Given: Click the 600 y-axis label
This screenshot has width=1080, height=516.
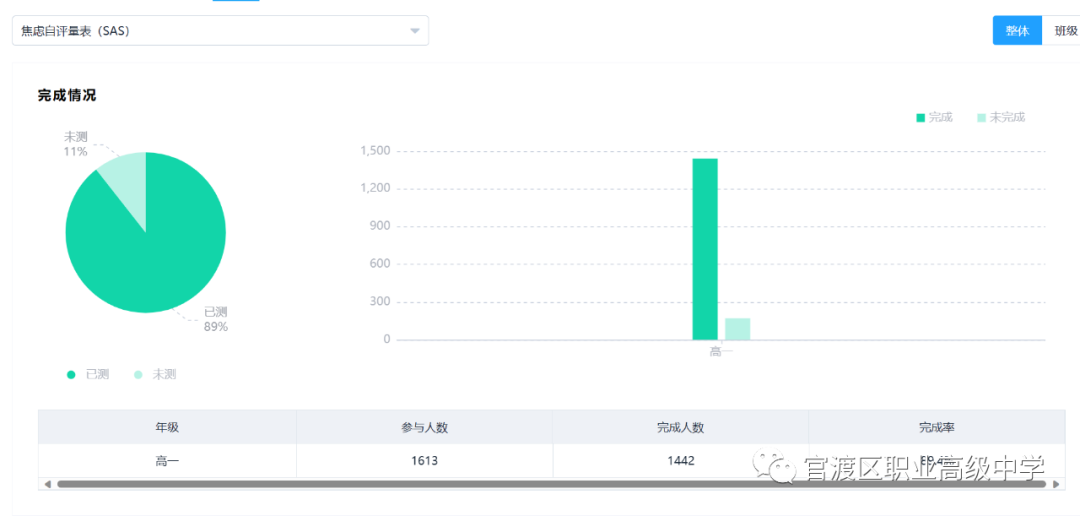Looking at the screenshot, I should click(380, 264).
